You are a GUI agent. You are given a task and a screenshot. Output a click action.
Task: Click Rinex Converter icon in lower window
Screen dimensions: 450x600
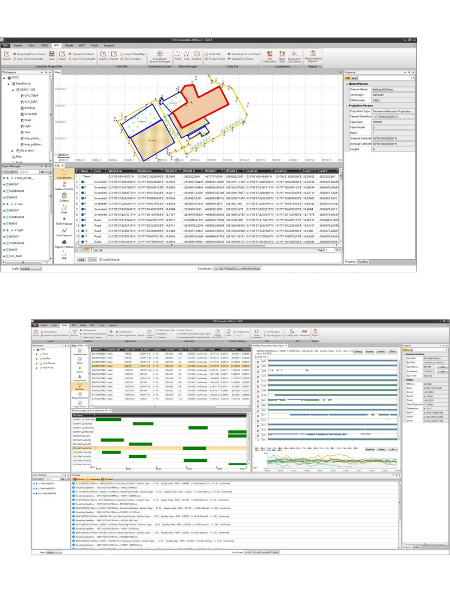[257, 333]
